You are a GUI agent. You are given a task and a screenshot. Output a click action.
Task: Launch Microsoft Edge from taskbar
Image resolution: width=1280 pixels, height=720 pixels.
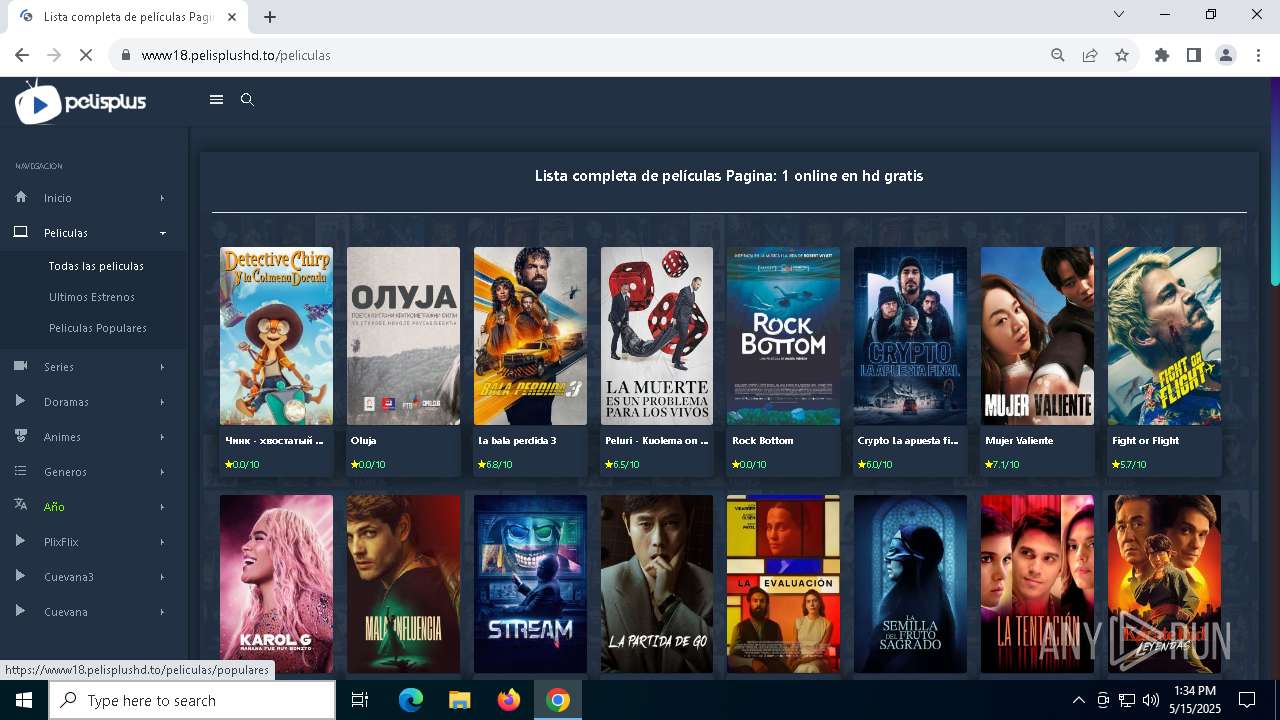click(410, 700)
